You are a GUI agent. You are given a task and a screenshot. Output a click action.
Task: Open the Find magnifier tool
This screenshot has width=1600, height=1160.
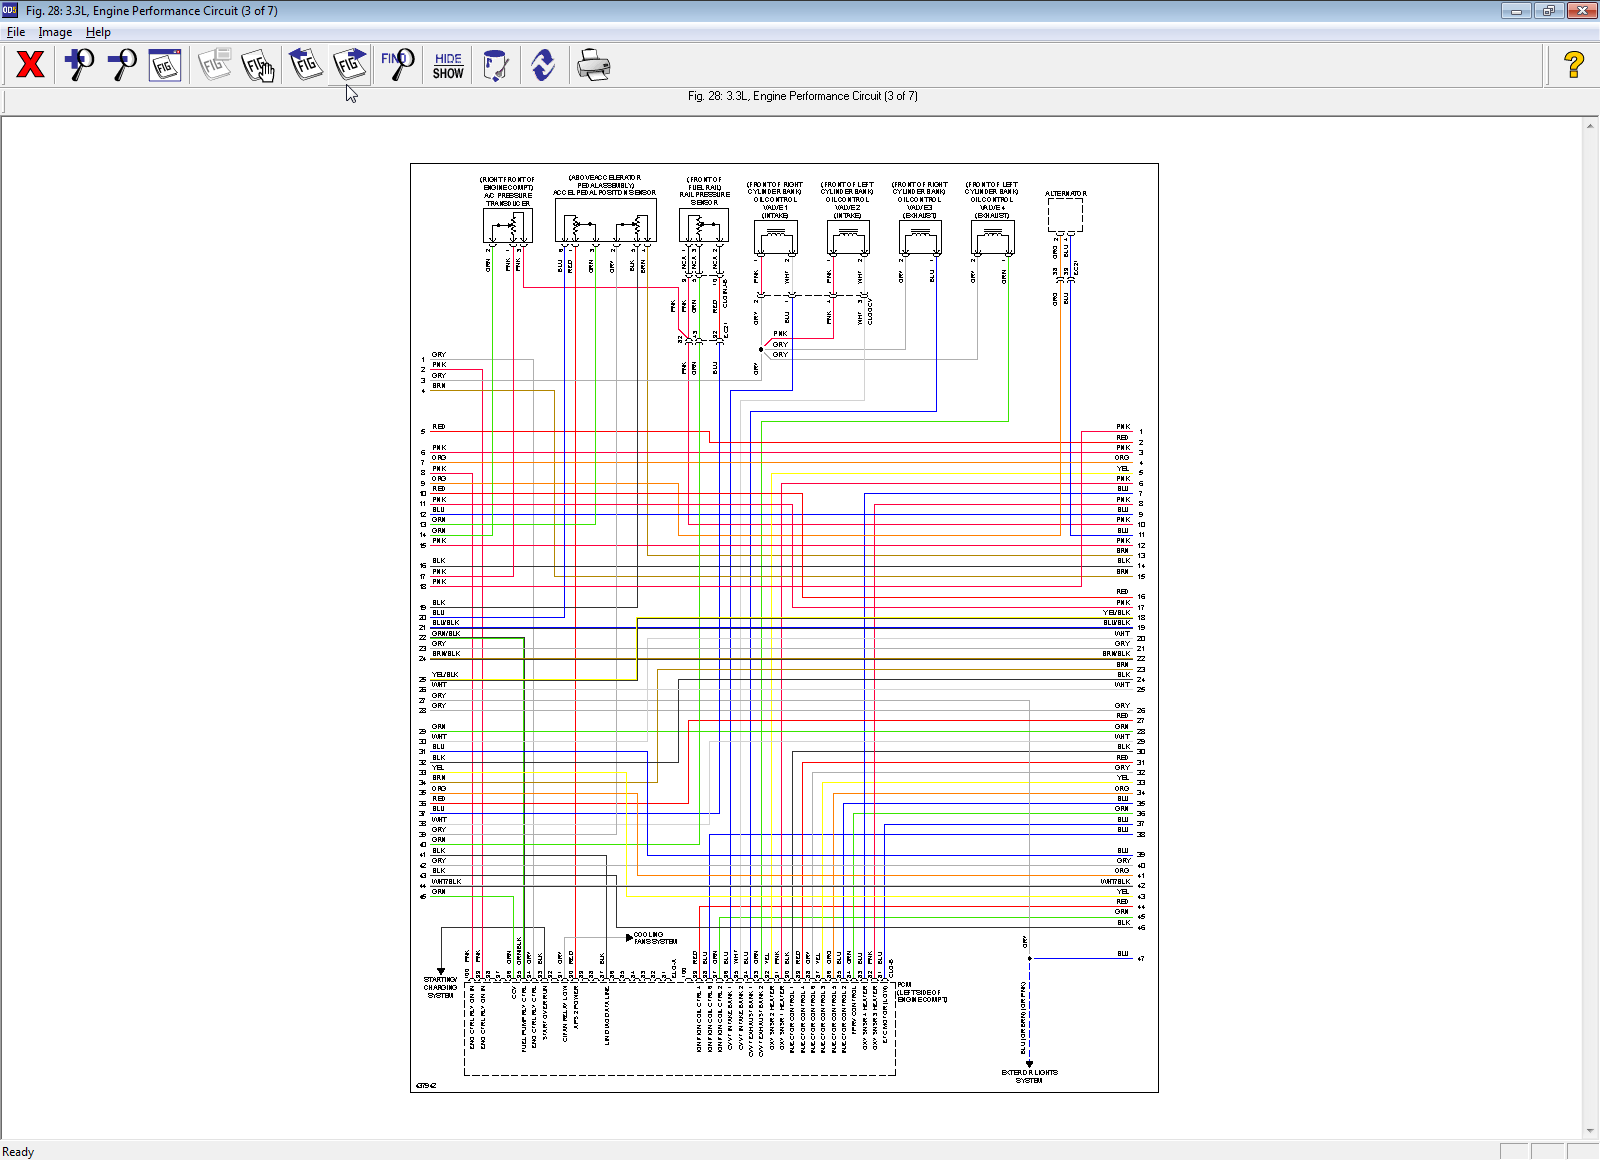tap(397, 65)
